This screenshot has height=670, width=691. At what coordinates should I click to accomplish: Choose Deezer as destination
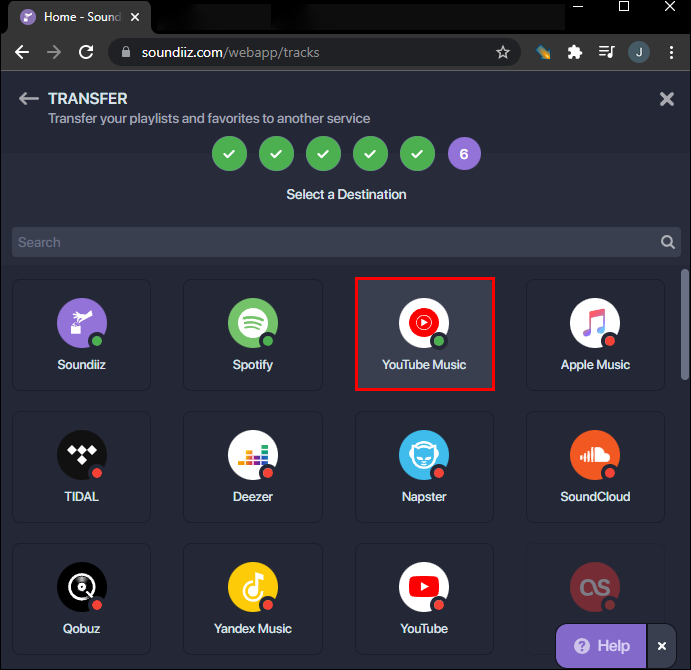pos(253,466)
